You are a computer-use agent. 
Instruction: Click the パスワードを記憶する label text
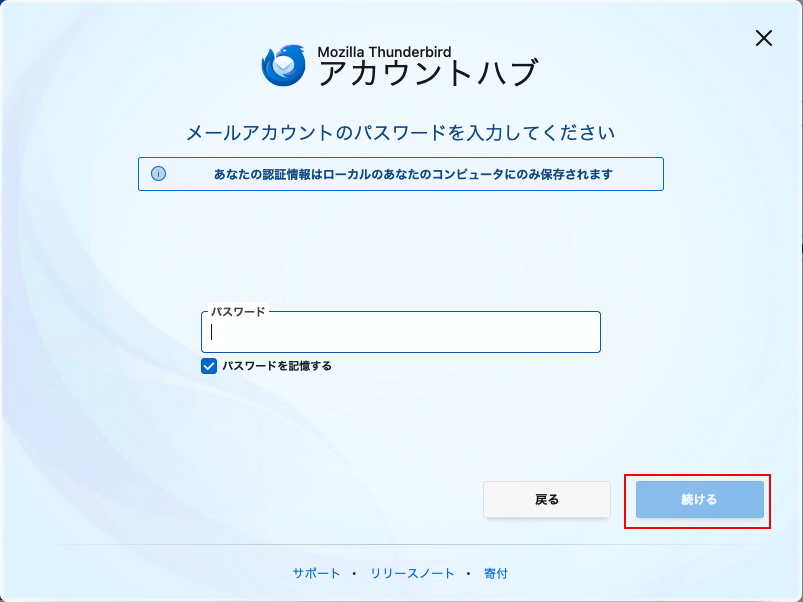[277, 366]
